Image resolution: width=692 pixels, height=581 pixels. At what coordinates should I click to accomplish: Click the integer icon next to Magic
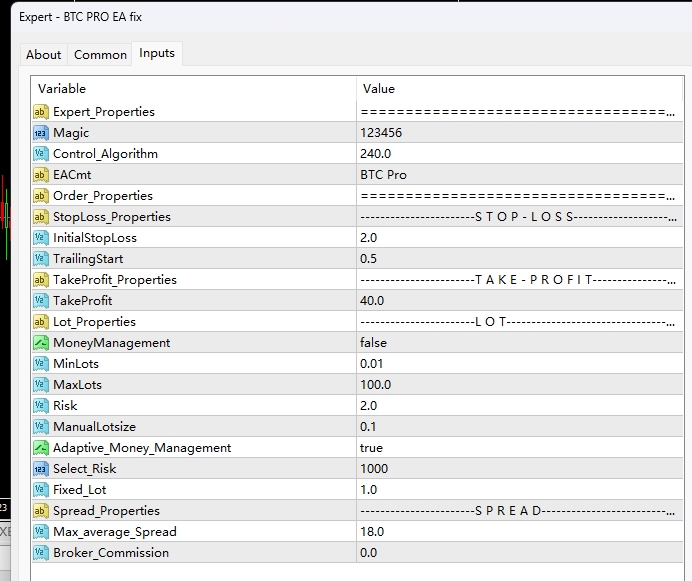point(41,133)
